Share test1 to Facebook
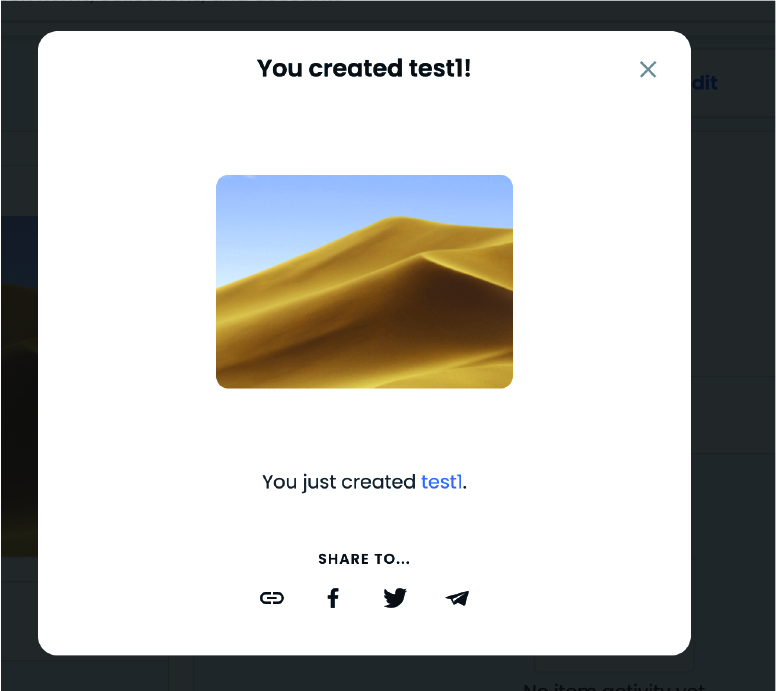Image resolution: width=776 pixels, height=691 pixels. pos(333,598)
